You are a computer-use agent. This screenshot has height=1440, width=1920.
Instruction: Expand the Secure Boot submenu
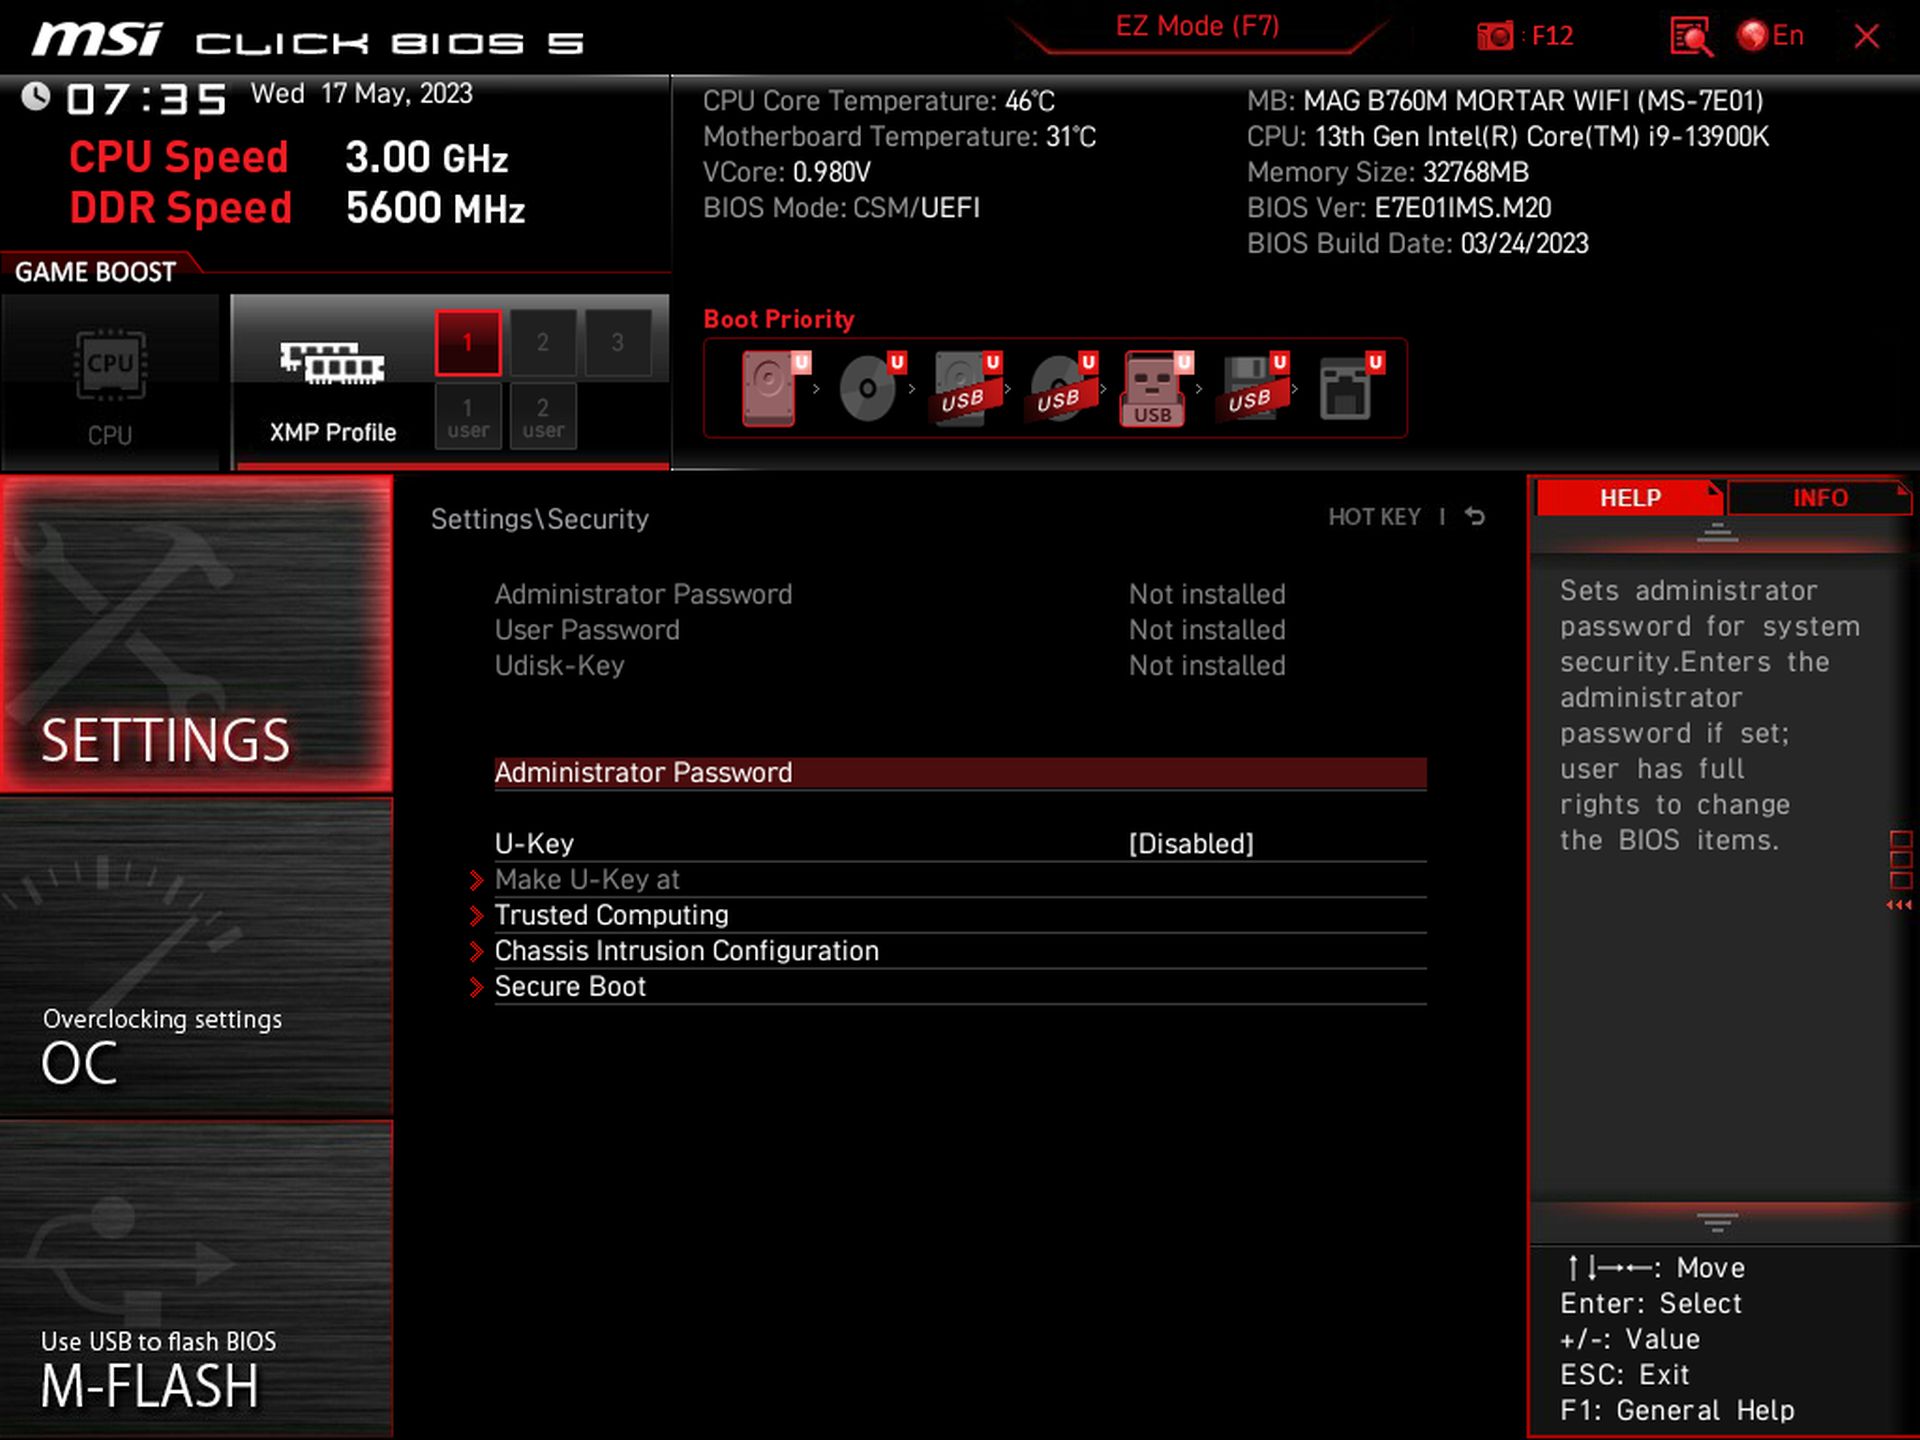coord(960,987)
